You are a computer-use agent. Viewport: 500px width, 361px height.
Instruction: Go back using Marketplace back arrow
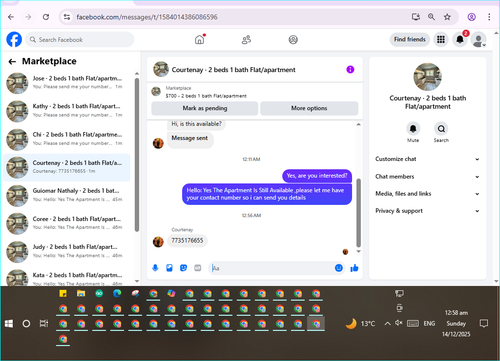12,61
